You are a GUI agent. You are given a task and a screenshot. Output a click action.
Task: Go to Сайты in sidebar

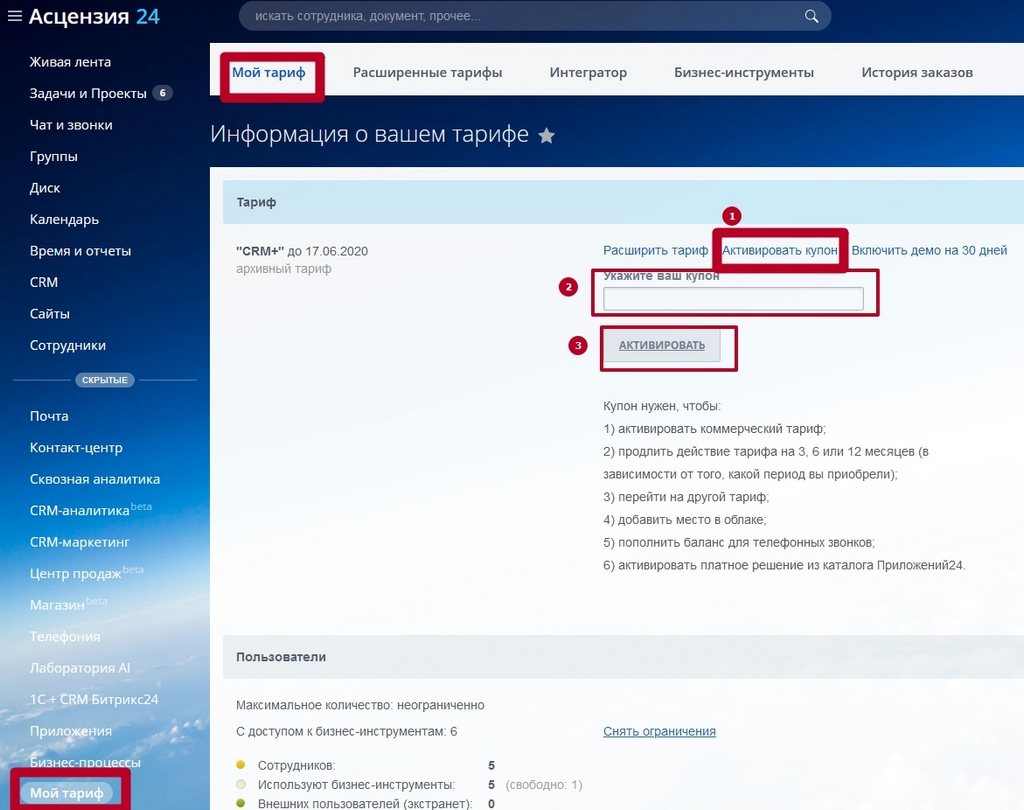[50, 314]
